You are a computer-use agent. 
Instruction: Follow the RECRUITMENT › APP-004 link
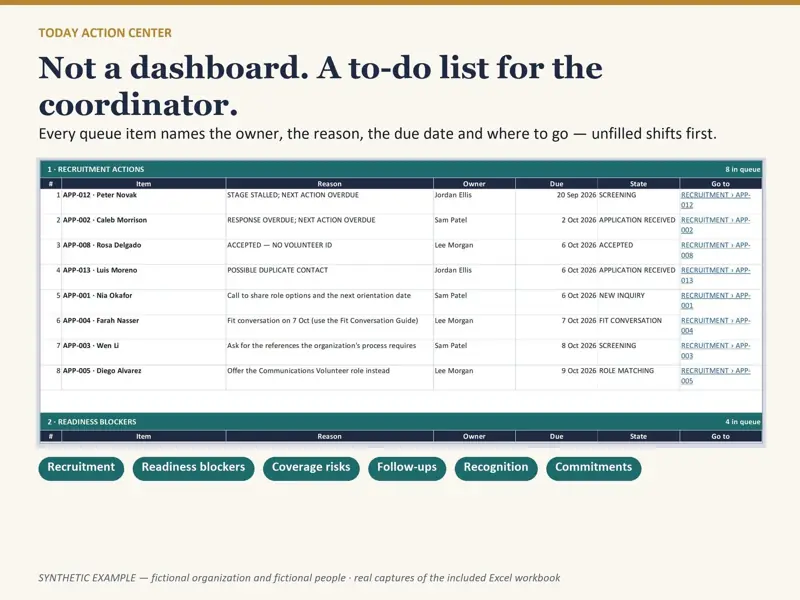[x=715, y=326]
